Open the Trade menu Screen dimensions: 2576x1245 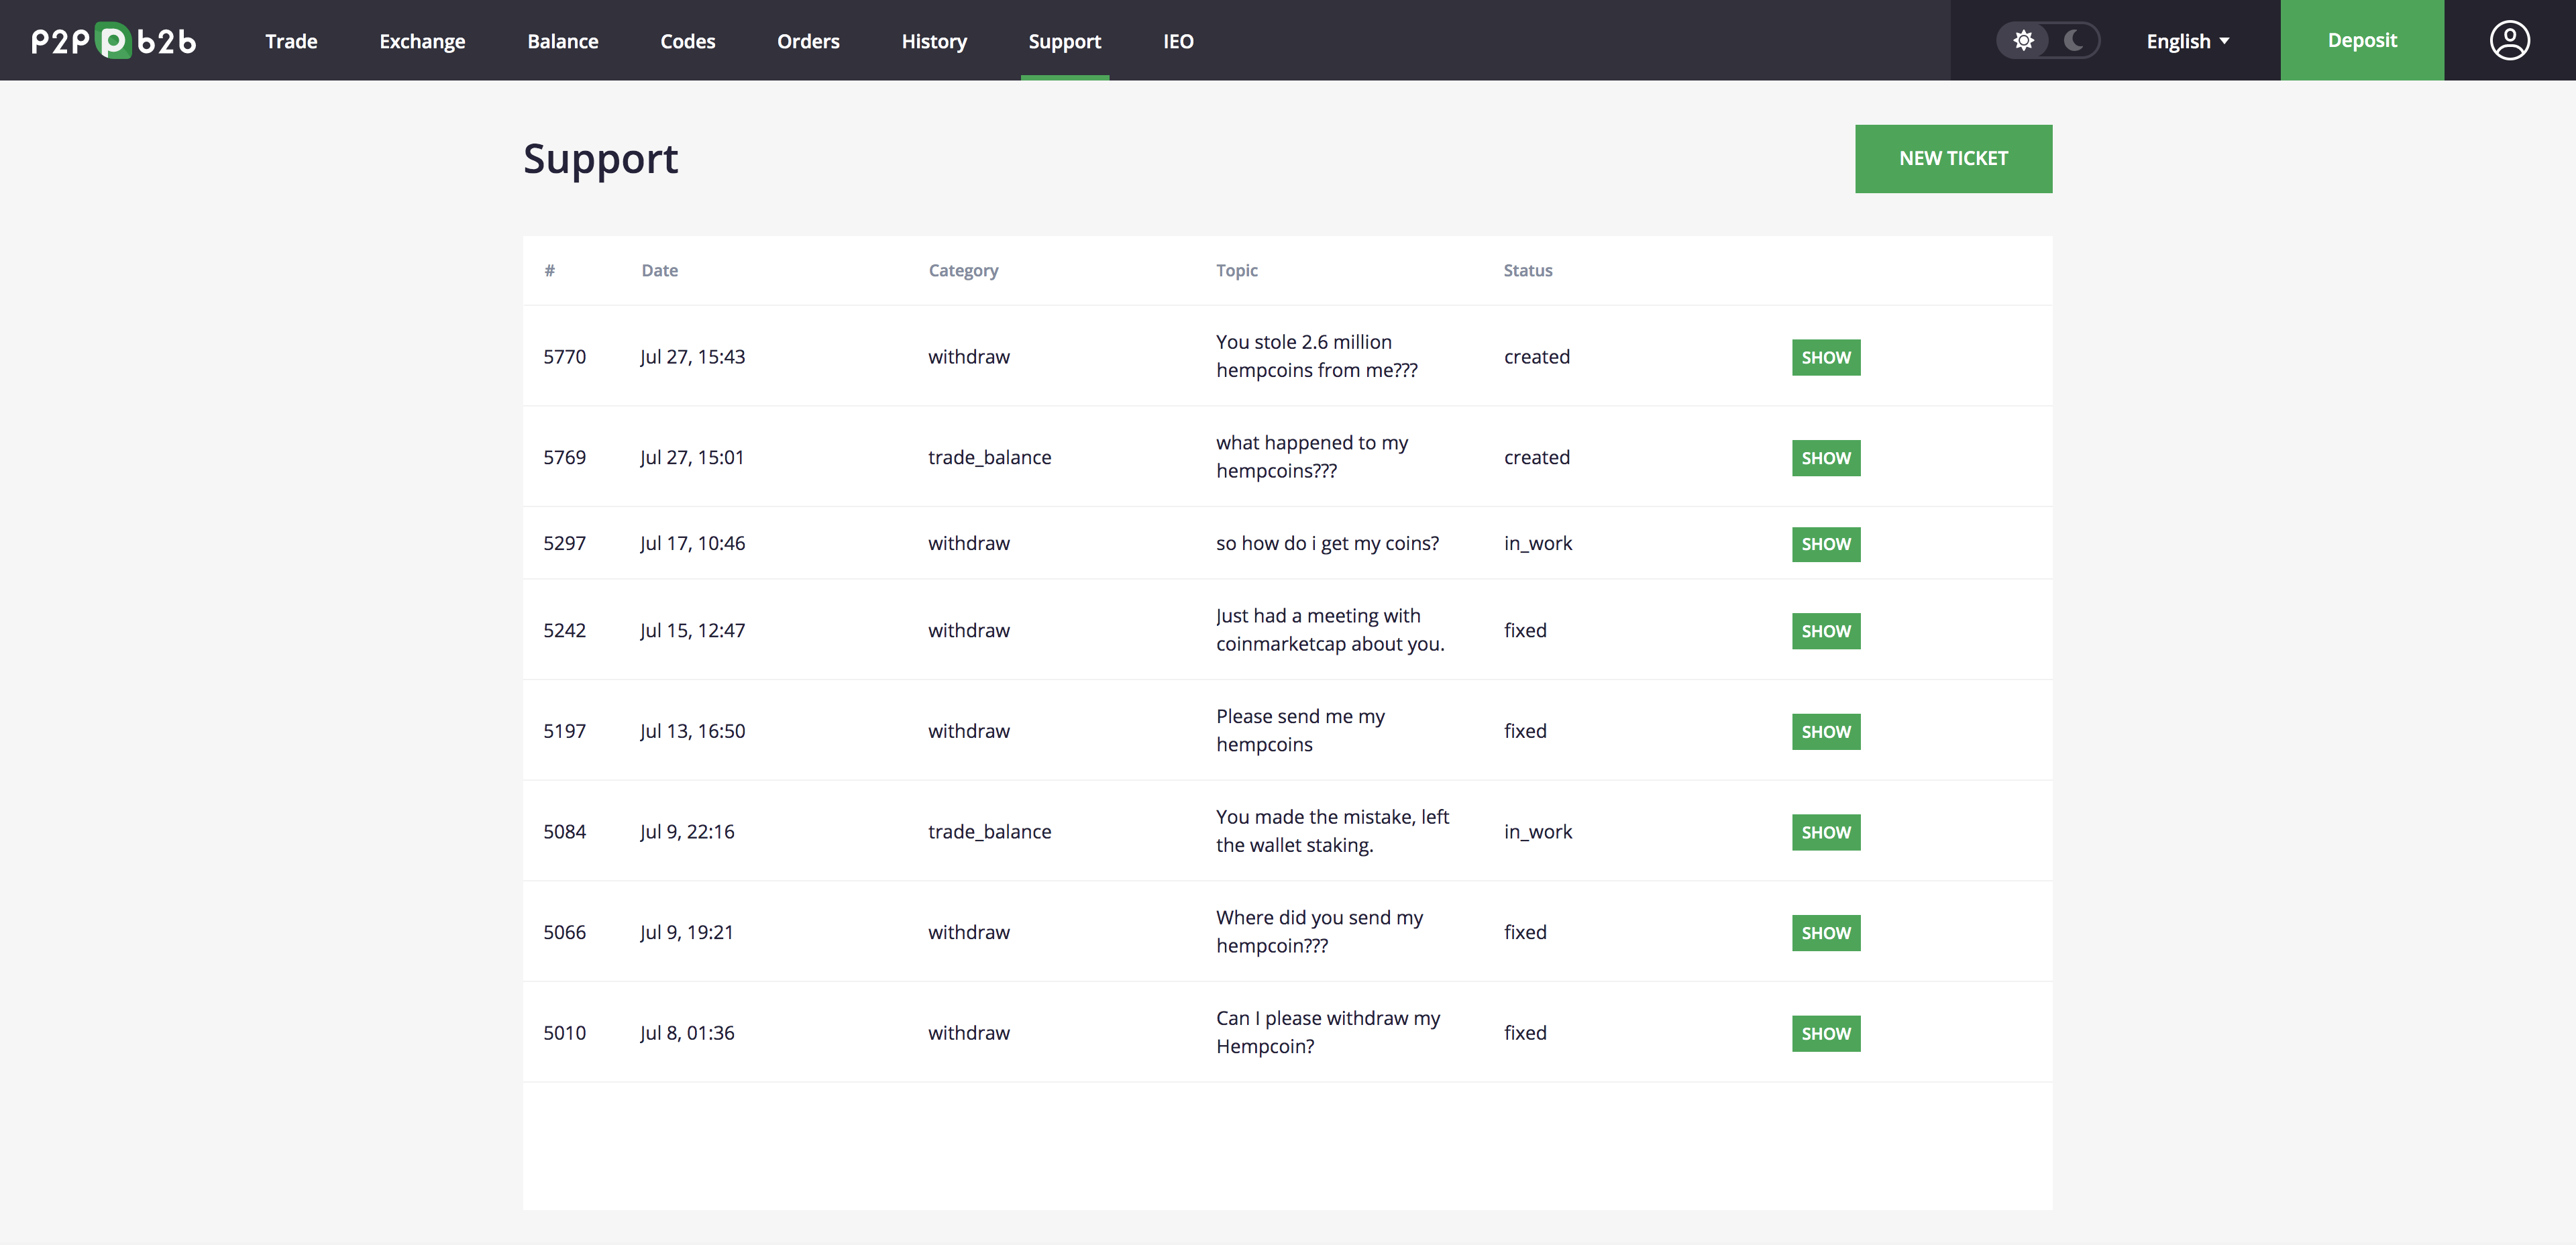pos(291,41)
